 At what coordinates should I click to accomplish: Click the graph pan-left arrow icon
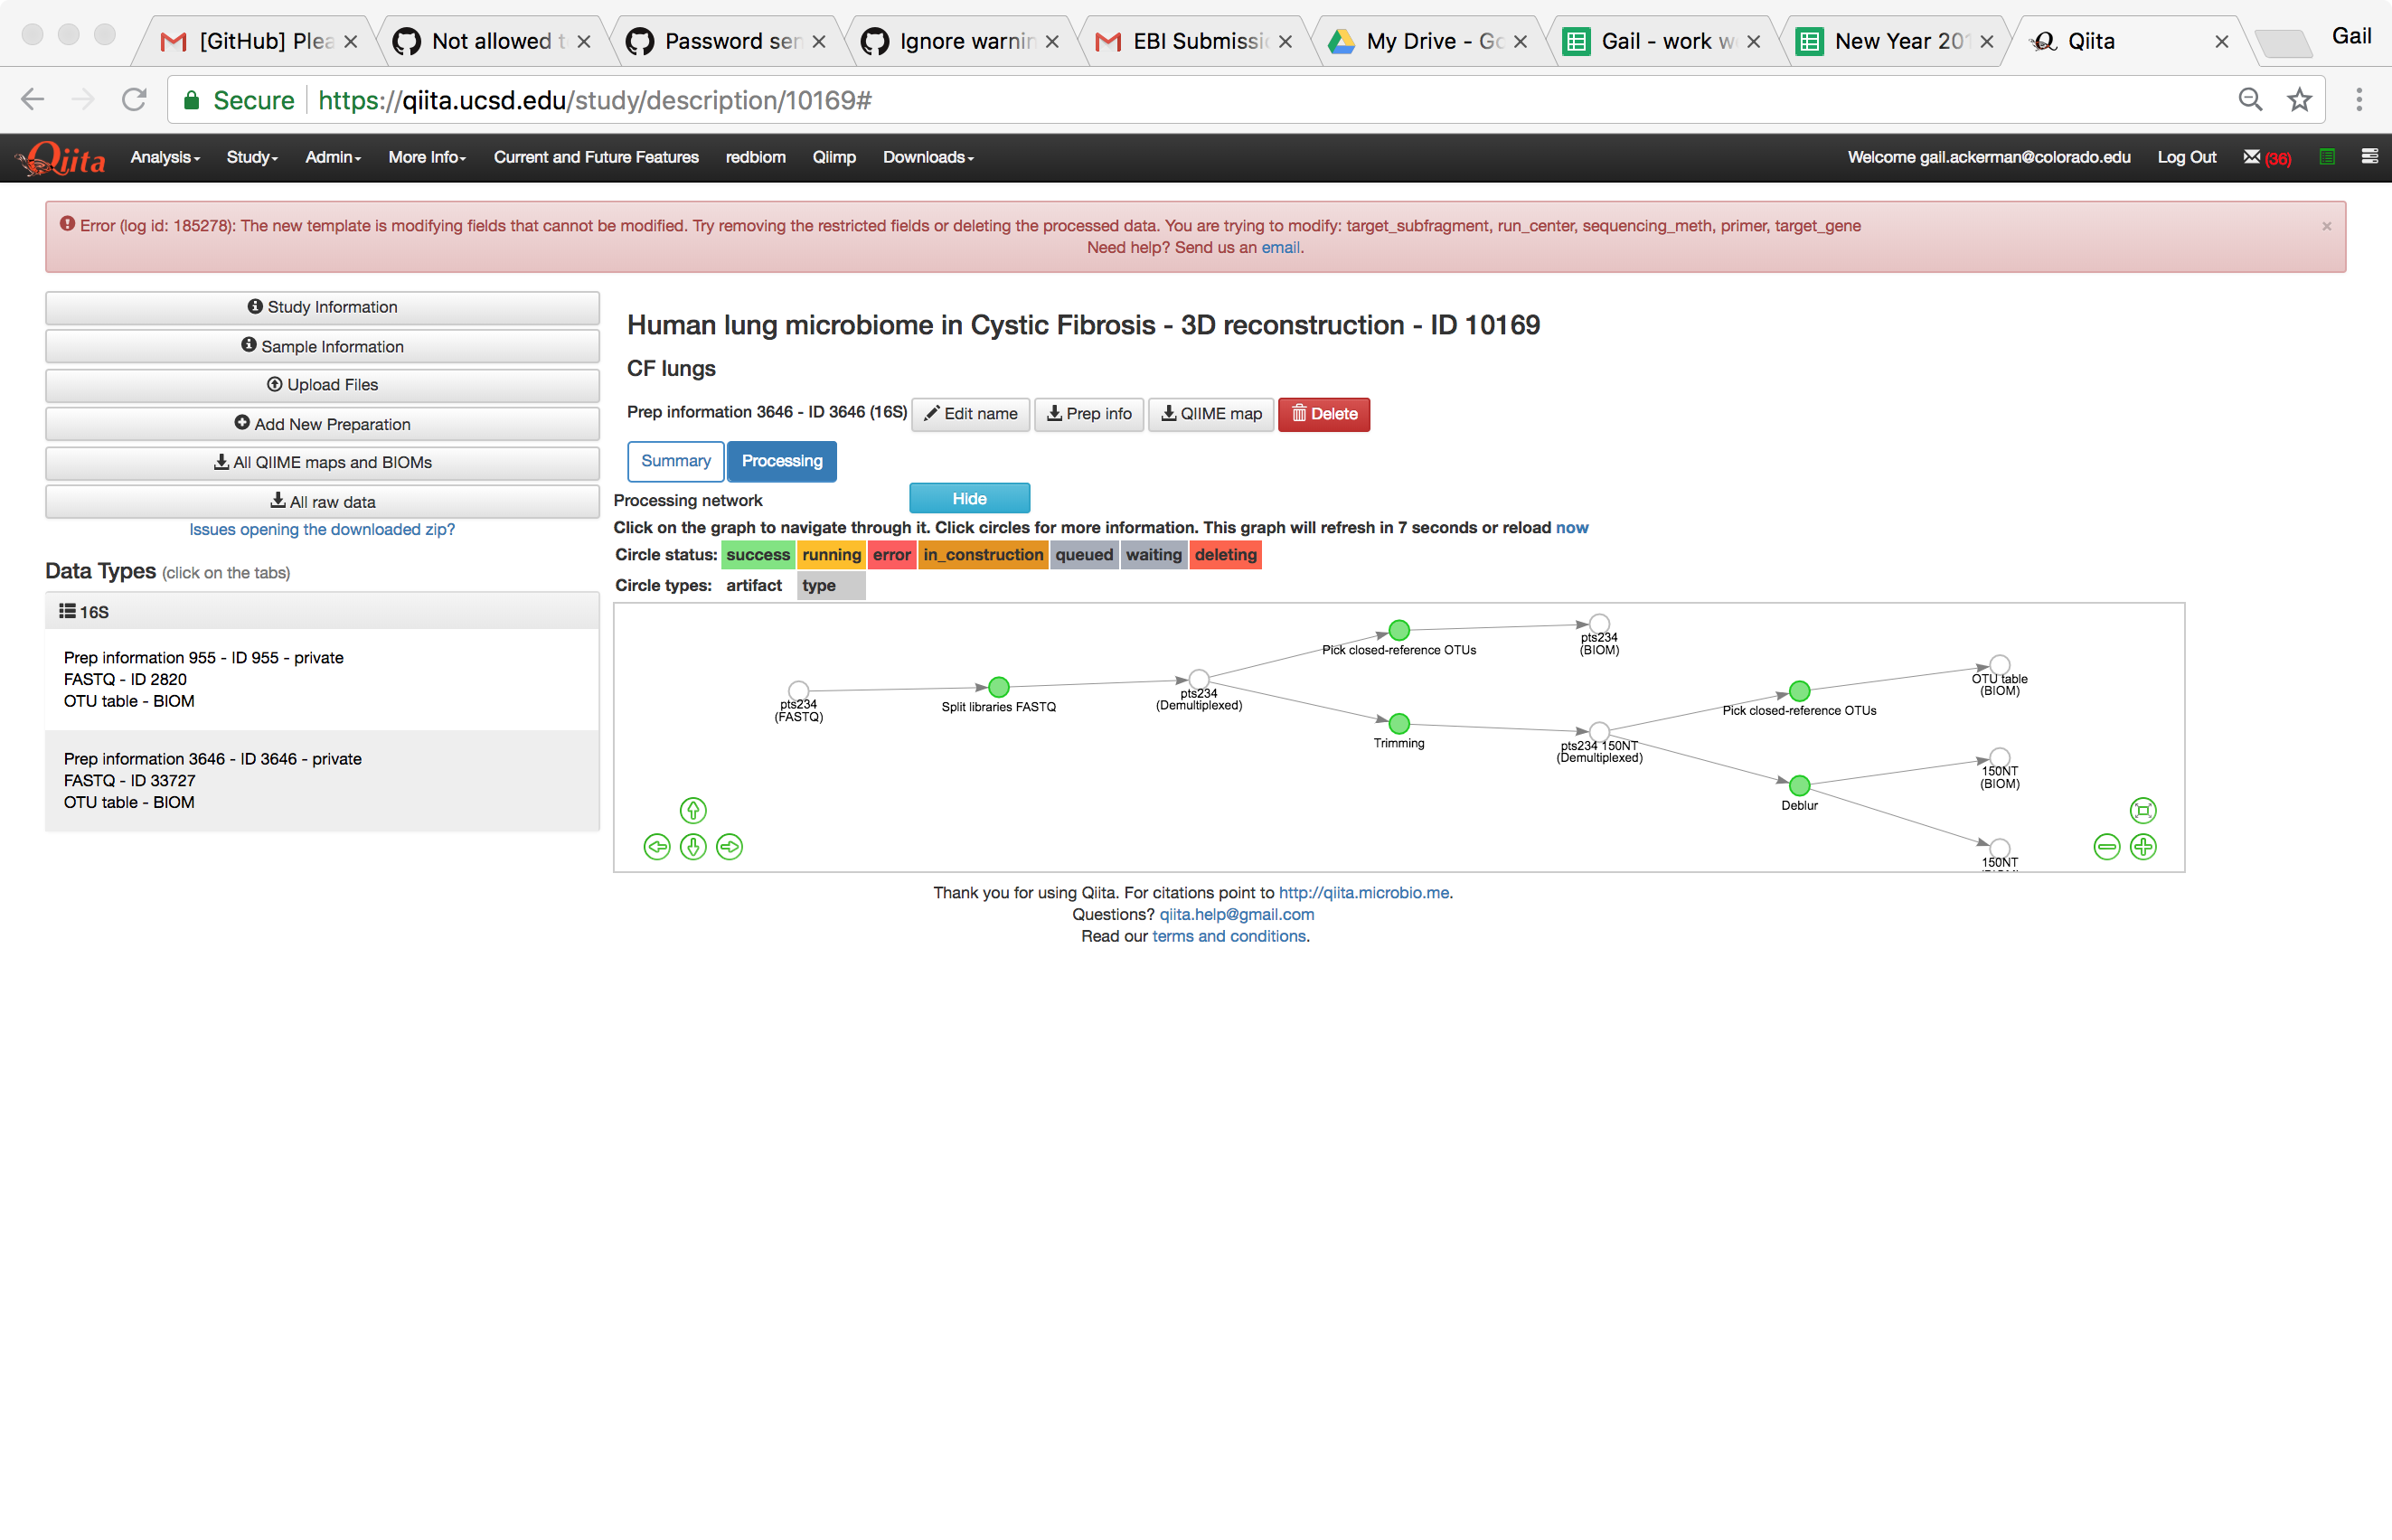point(657,847)
